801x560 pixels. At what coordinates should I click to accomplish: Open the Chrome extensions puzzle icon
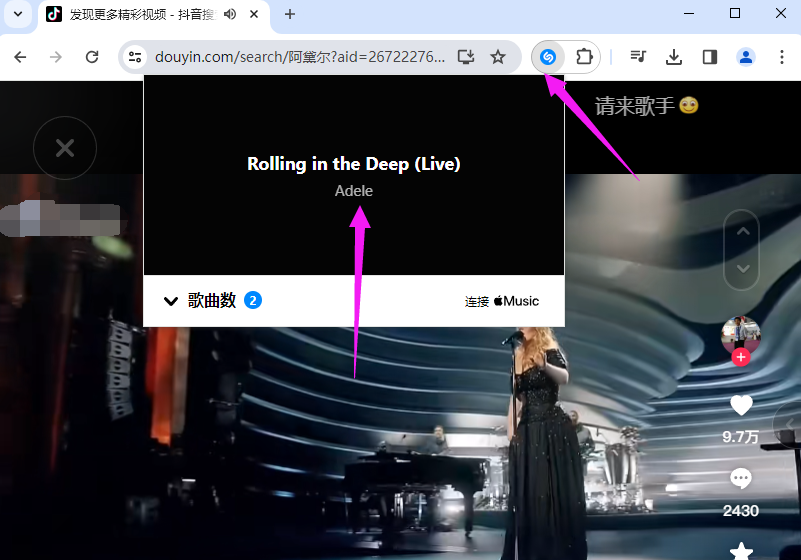click(583, 57)
